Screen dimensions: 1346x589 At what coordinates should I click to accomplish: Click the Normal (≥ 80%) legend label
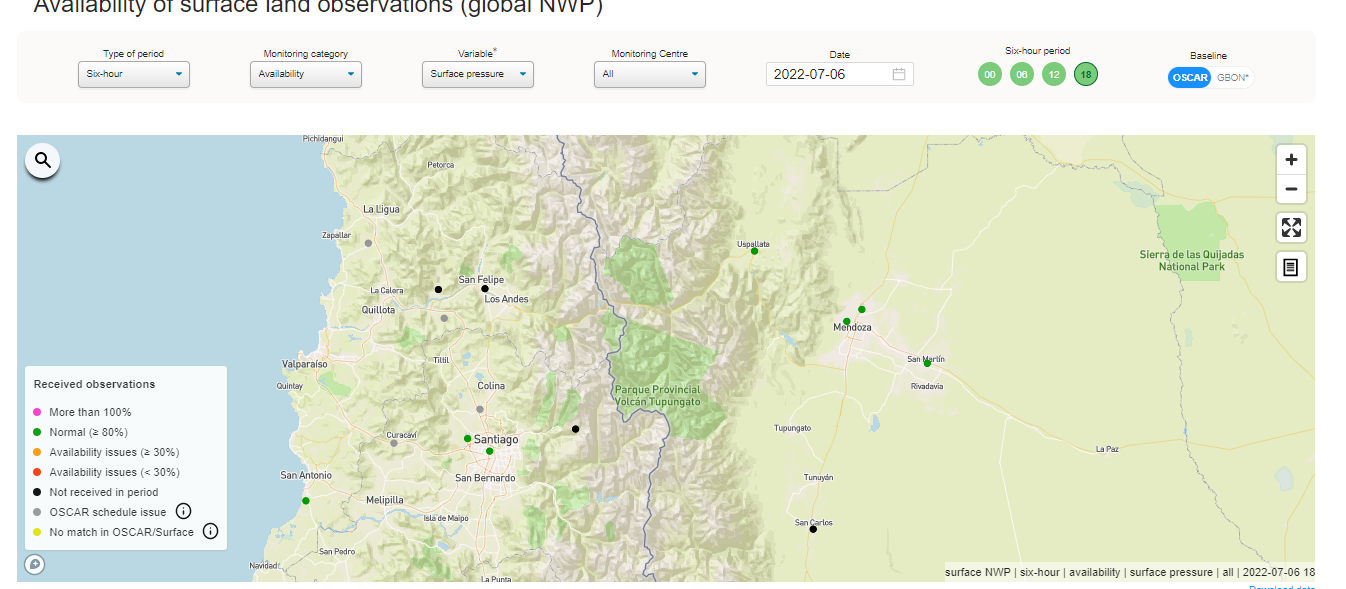(90, 432)
